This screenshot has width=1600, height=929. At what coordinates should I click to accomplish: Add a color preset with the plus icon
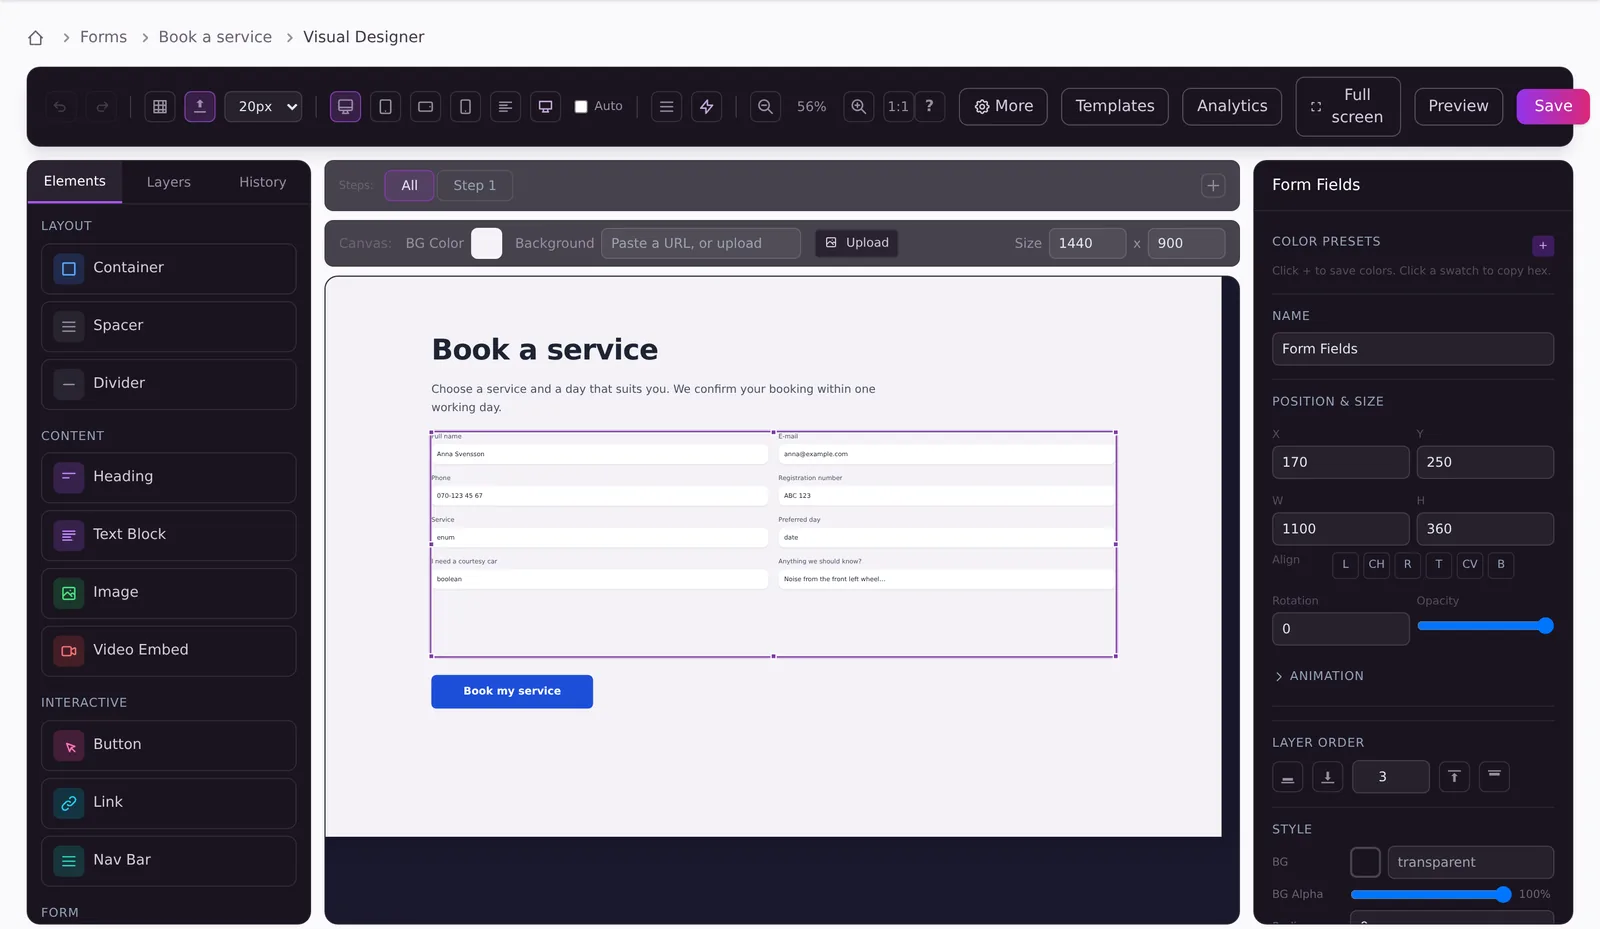[1543, 246]
